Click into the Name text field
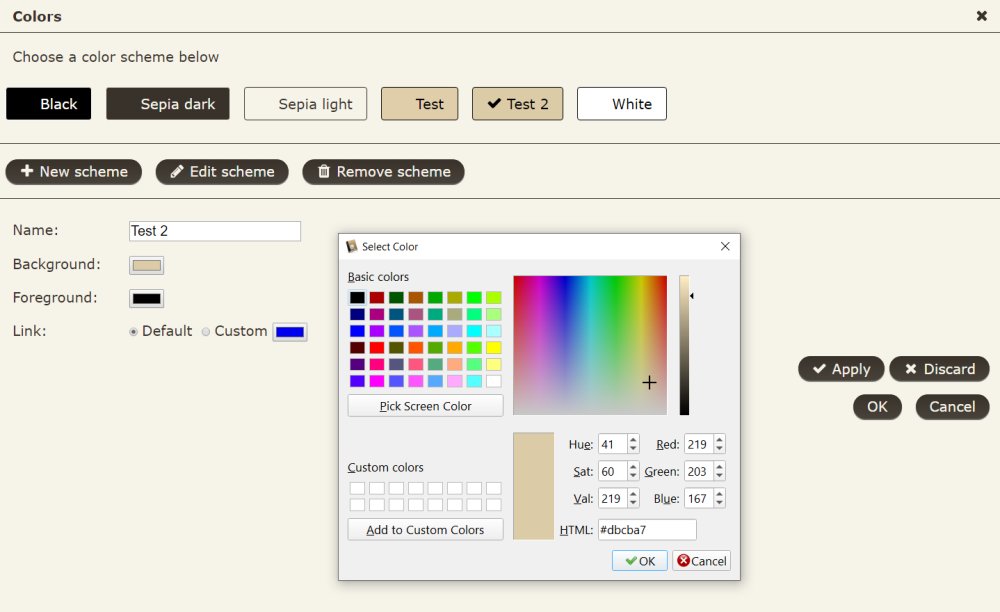Screen dimensions: 1000x612 coord(215,231)
